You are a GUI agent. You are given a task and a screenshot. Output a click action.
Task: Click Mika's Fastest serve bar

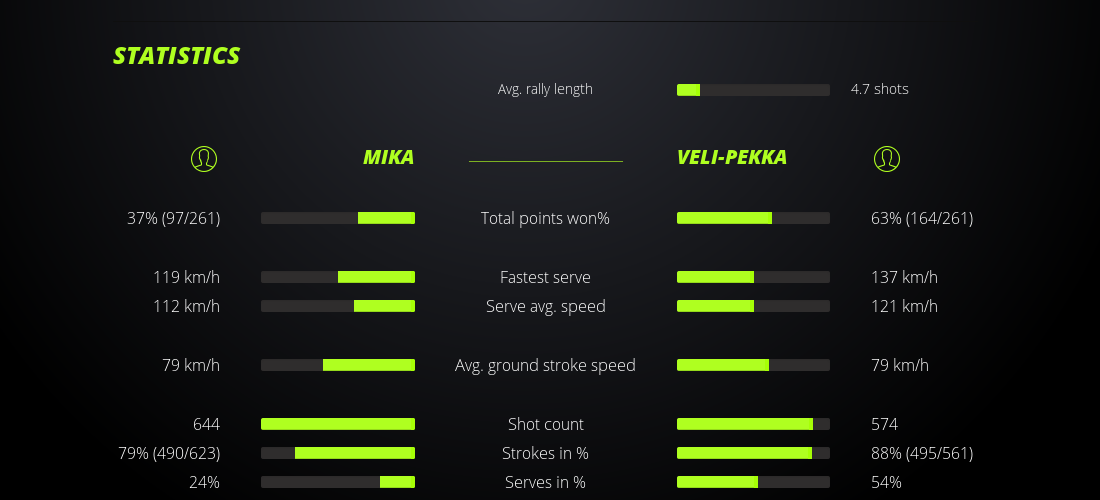338,277
